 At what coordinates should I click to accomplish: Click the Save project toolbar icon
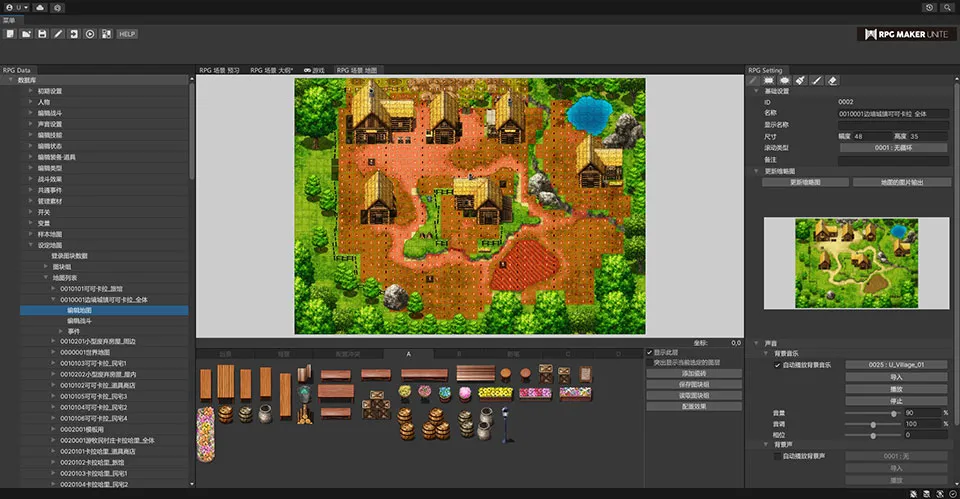tap(42, 34)
